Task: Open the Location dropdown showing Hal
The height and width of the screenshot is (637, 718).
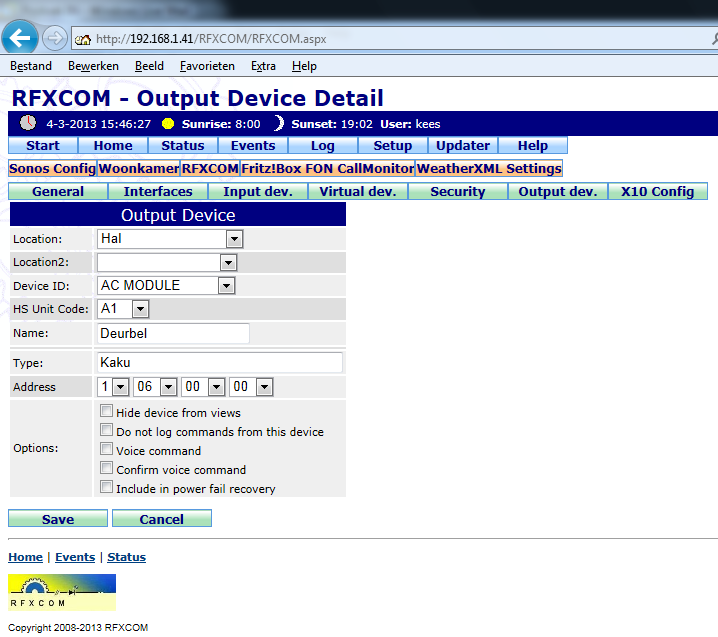Action: 170,239
